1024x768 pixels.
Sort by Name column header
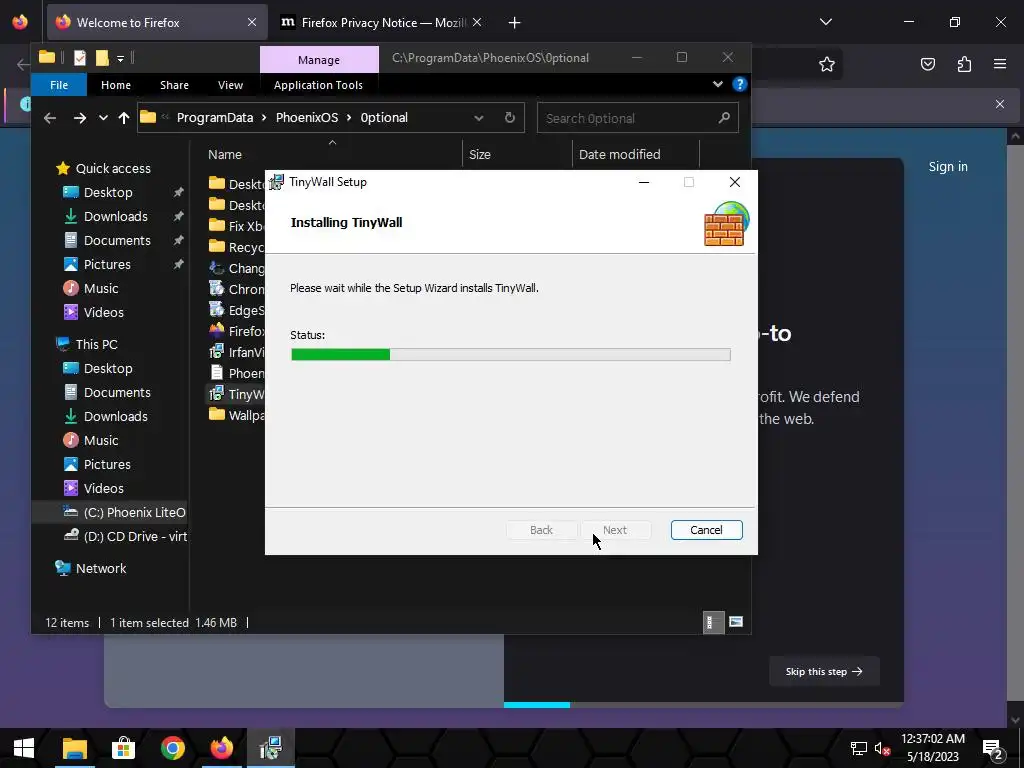pos(225,155)
